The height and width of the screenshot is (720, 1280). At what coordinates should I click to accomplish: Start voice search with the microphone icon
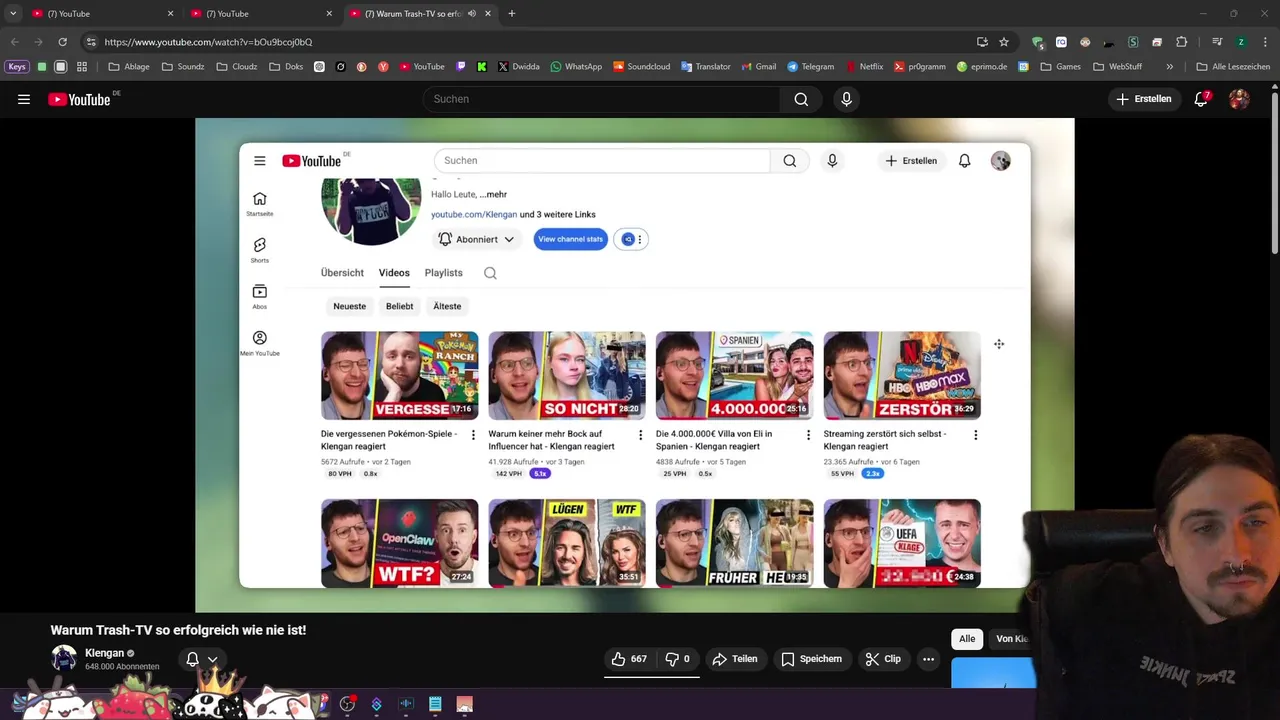[846, 99]
